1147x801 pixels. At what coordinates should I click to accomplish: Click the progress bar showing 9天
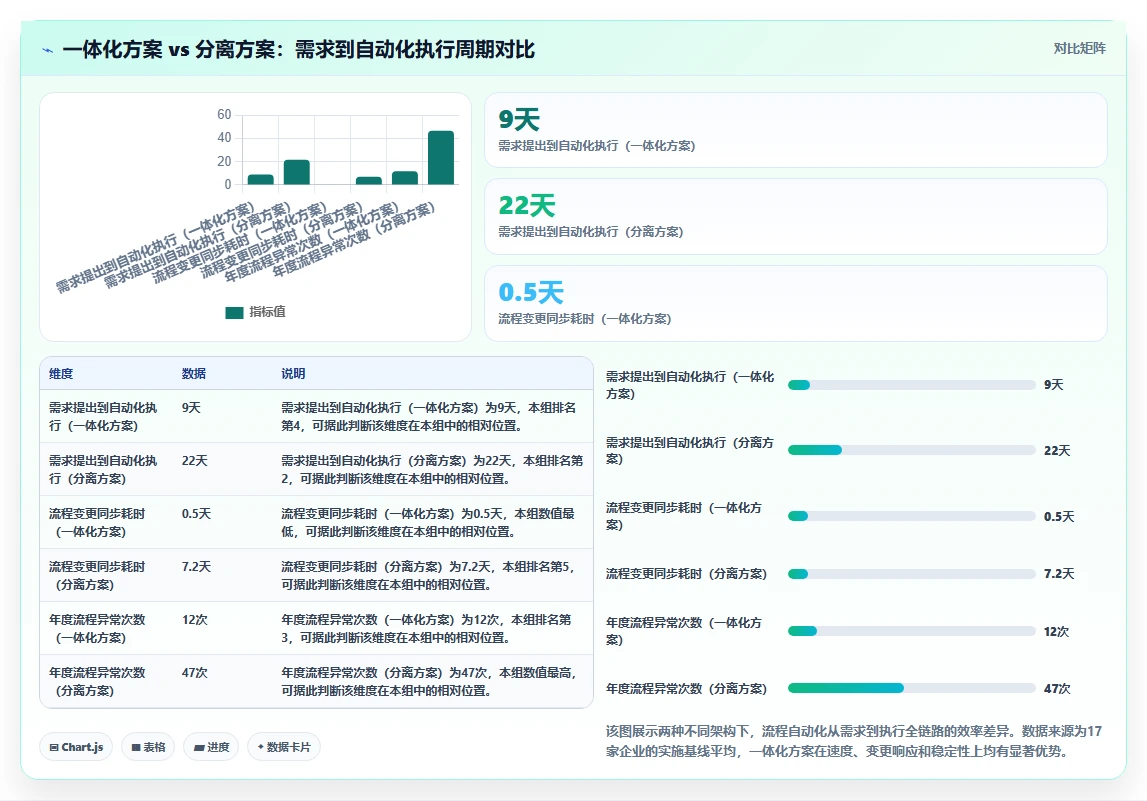click(911, 385)
